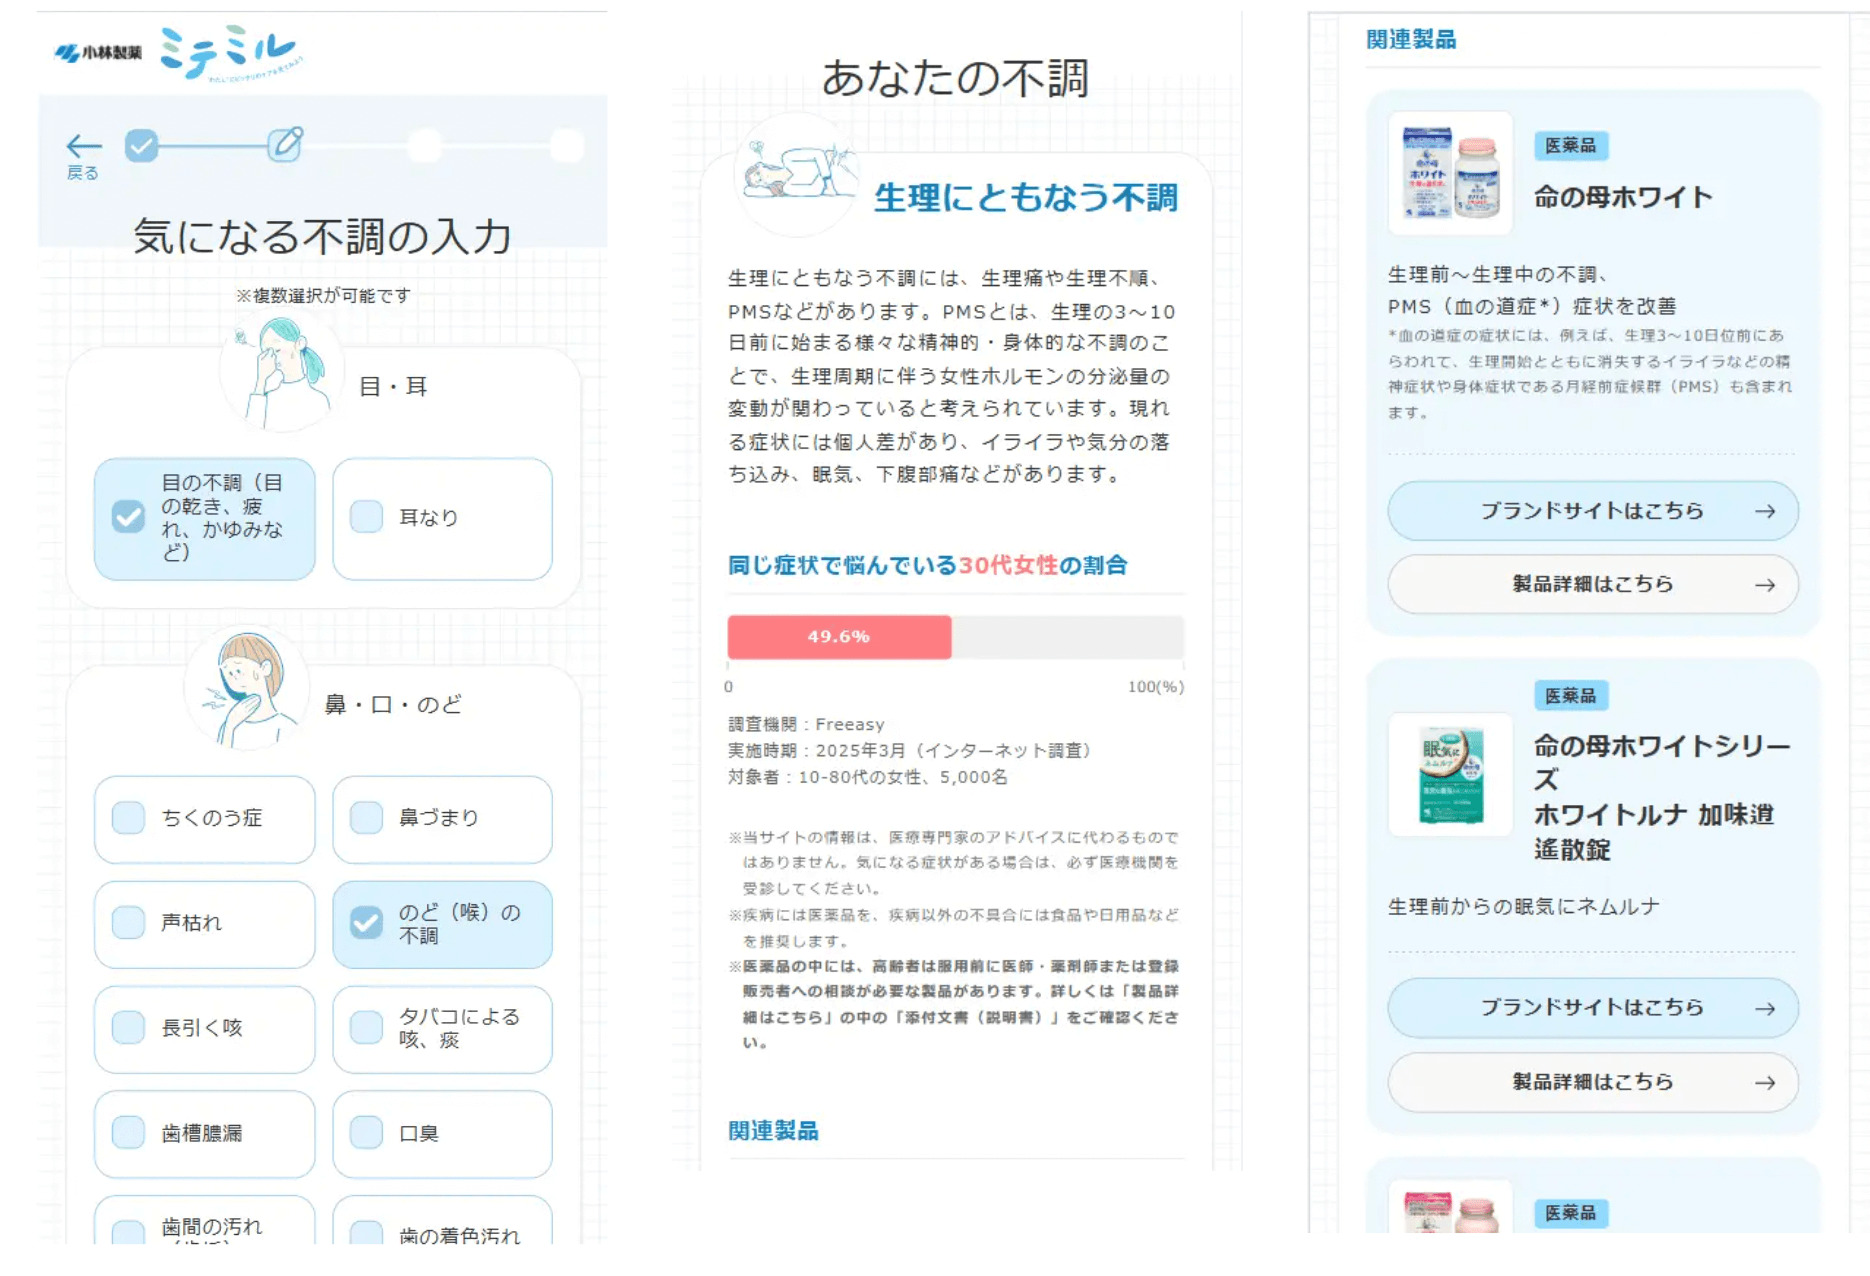Check the ちくのう症 option
The height and width of the screenshot is (1276, 1870).
tap(128, 818)
